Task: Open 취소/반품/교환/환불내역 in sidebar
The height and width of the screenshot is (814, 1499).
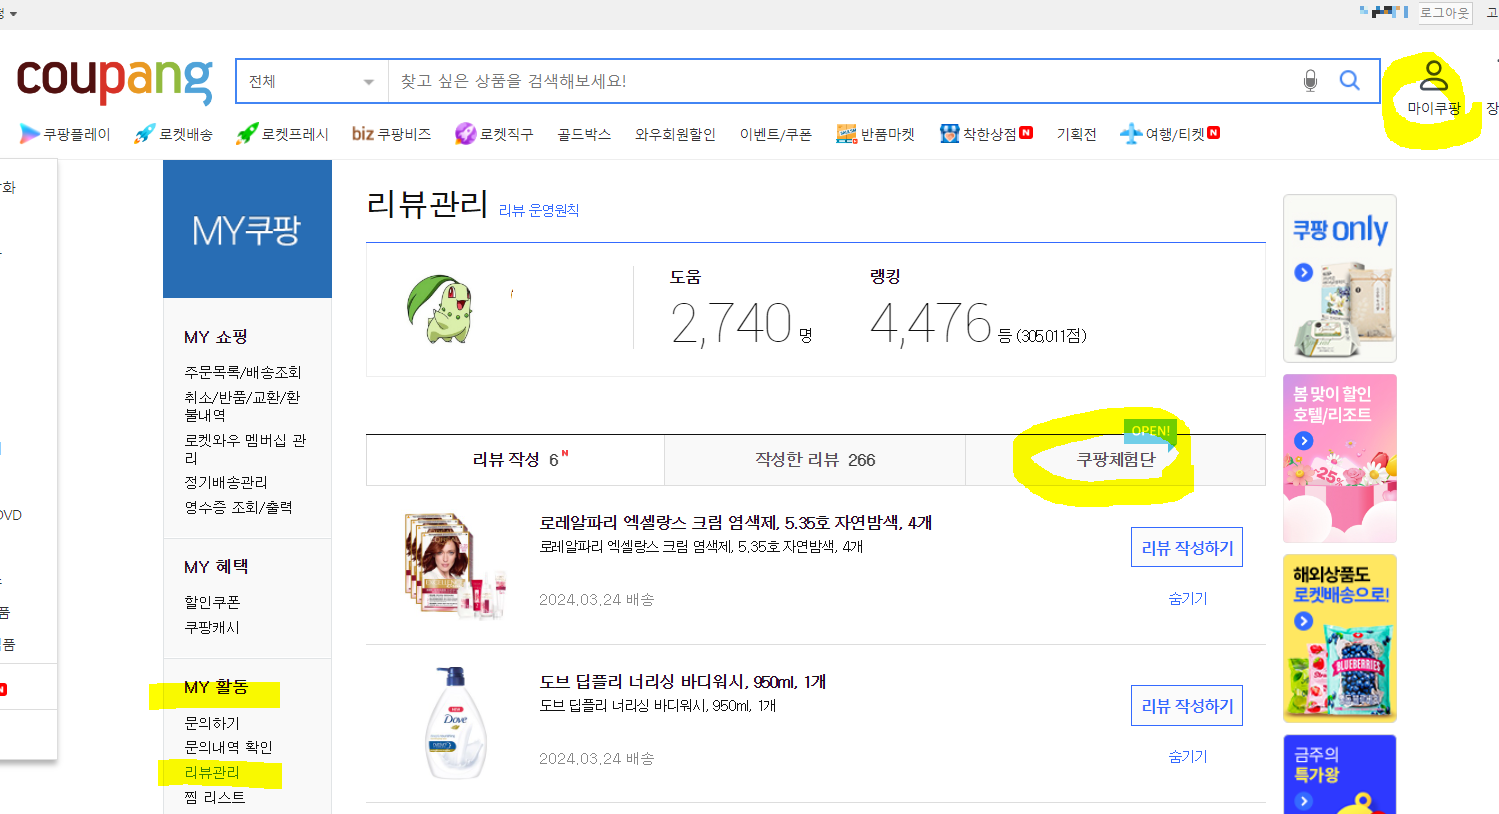Action: pyautogui.click(x=242, y=406)
